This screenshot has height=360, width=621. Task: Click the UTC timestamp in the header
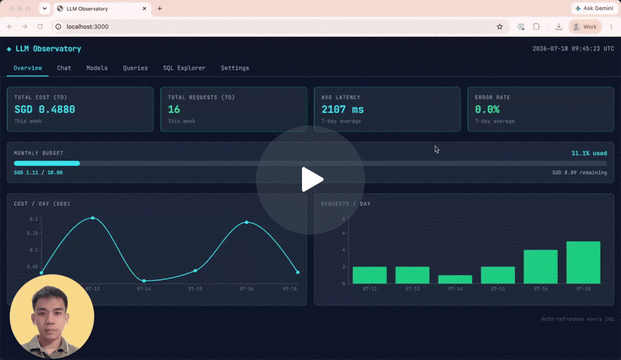point(573,49)
